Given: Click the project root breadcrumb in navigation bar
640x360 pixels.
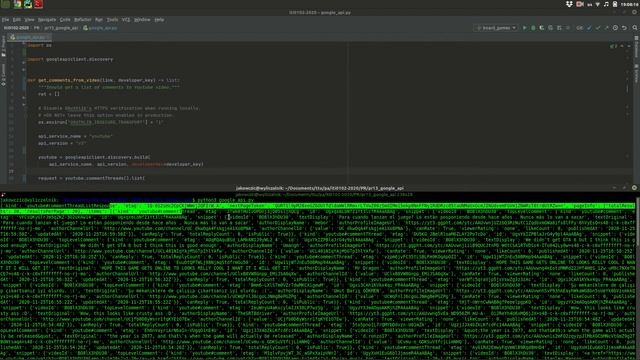Looking at the screenshot, I should click(x=16, y=28).
